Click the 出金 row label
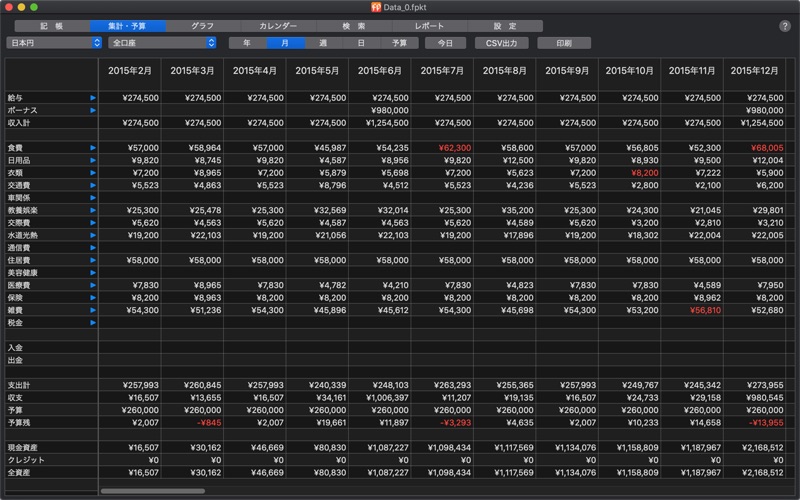The width and height of the screenshot is (800, 500). tap(15, 360)
